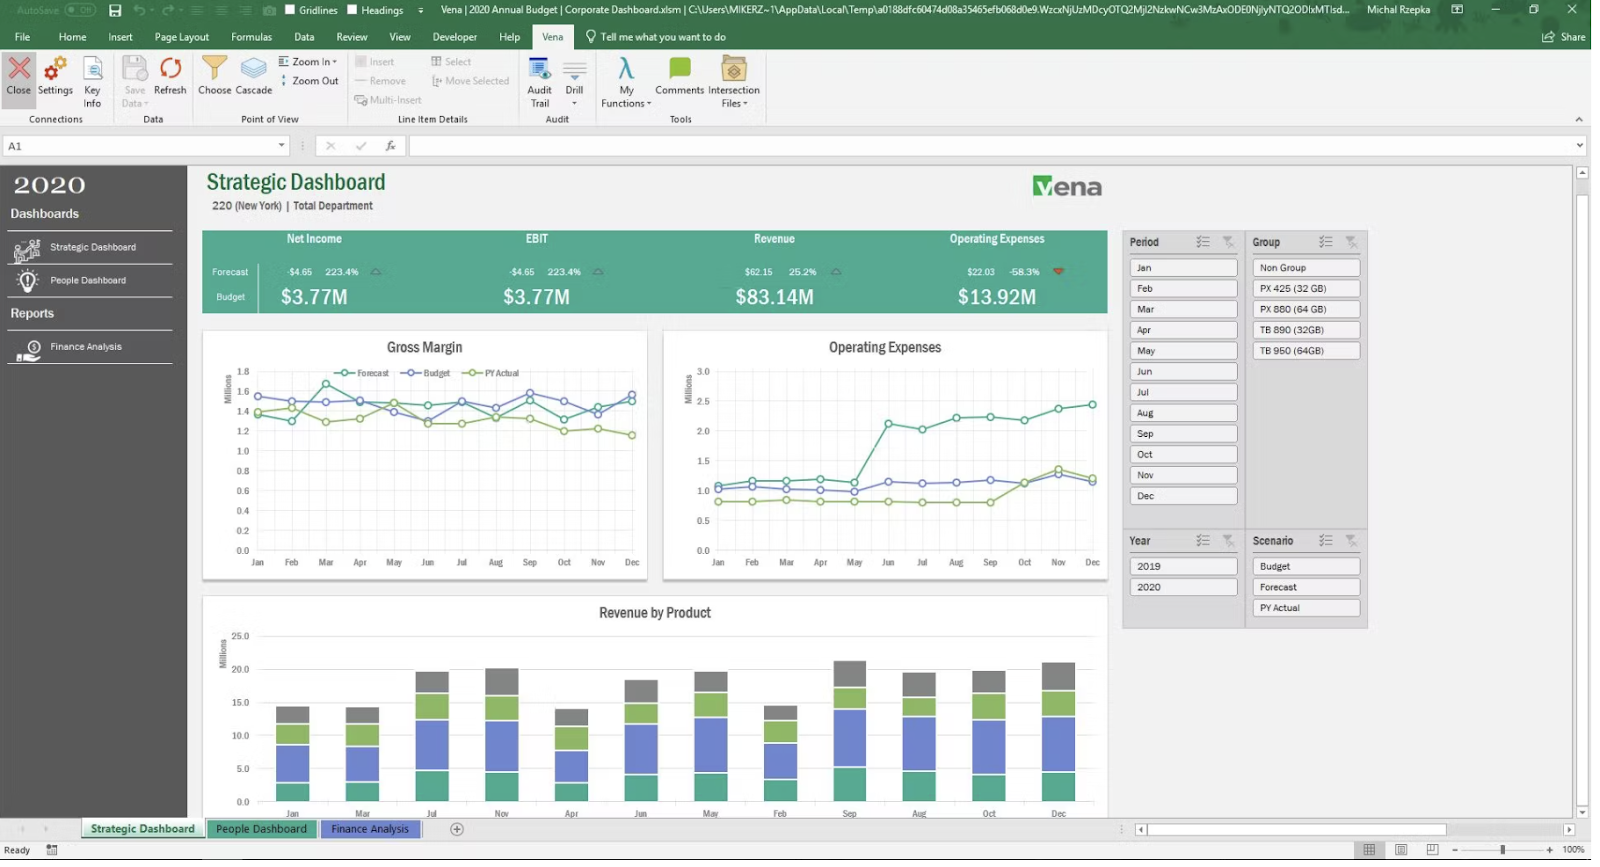This screenshot has width=1600, height=867.
Task: Select Normal view in status bar
Action: click(x=1369, y=850)
